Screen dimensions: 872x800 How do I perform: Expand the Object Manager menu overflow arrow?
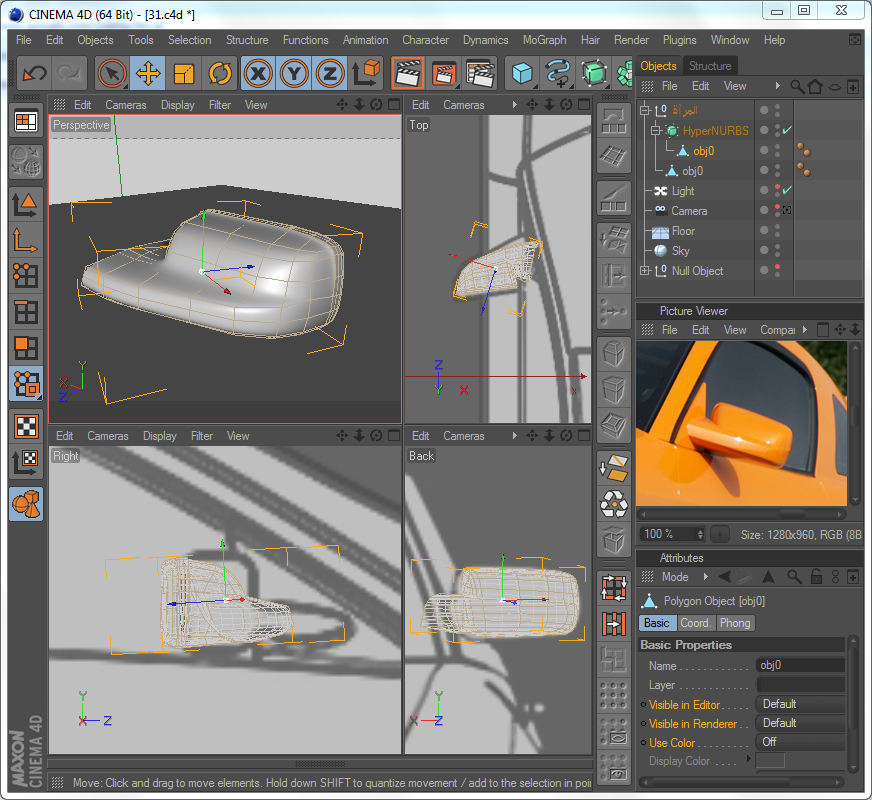[777, 86]
